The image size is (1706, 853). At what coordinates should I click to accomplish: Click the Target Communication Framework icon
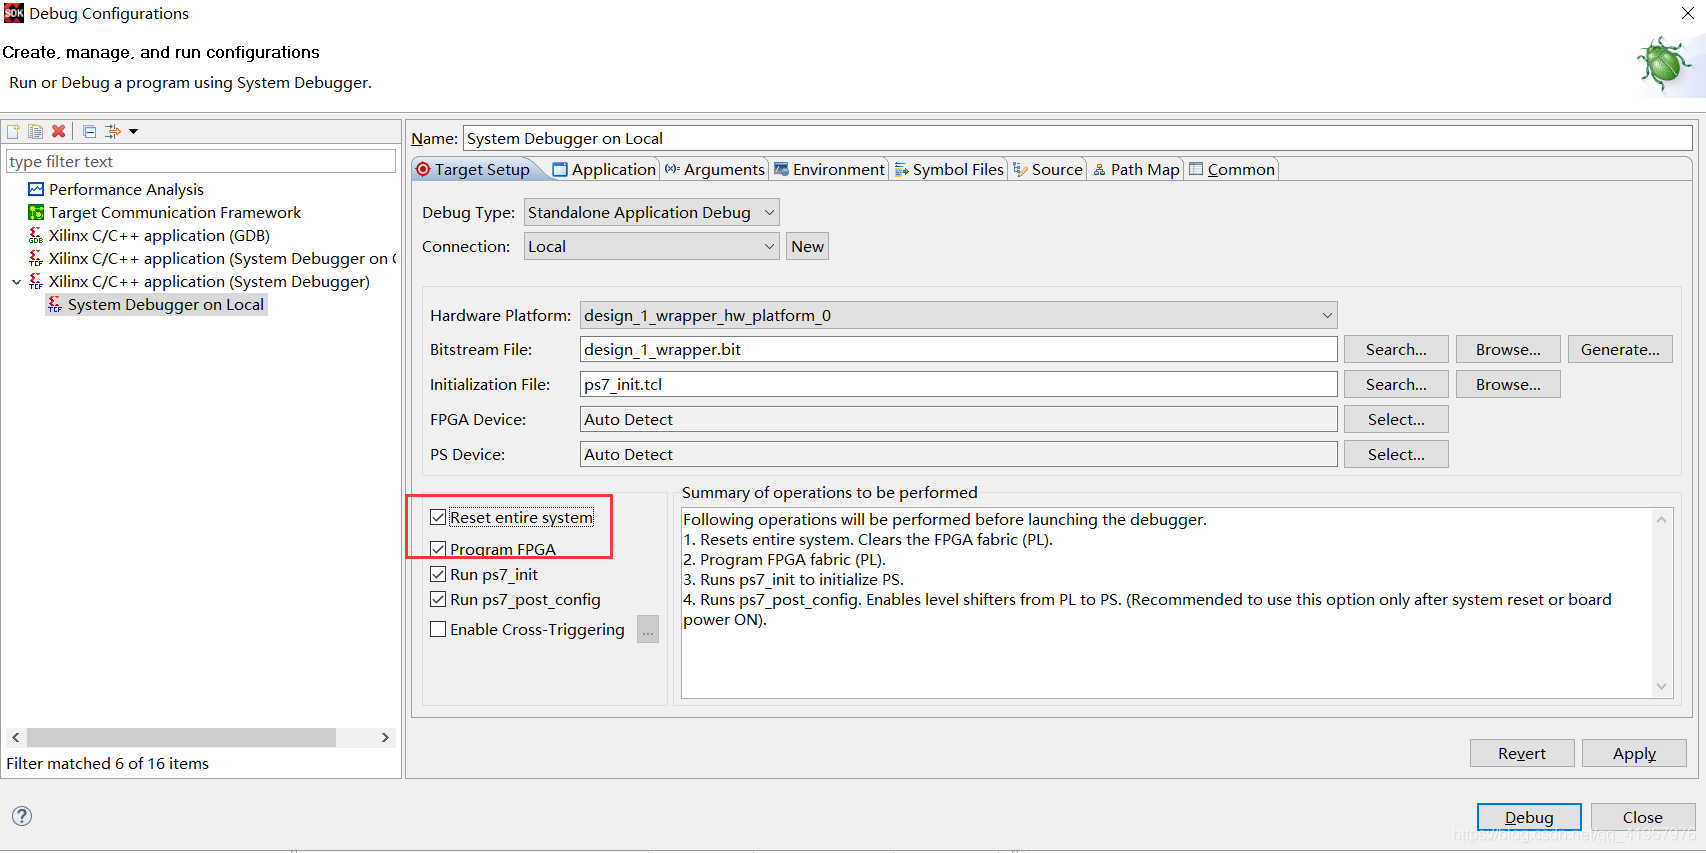(x=36, y=212)
